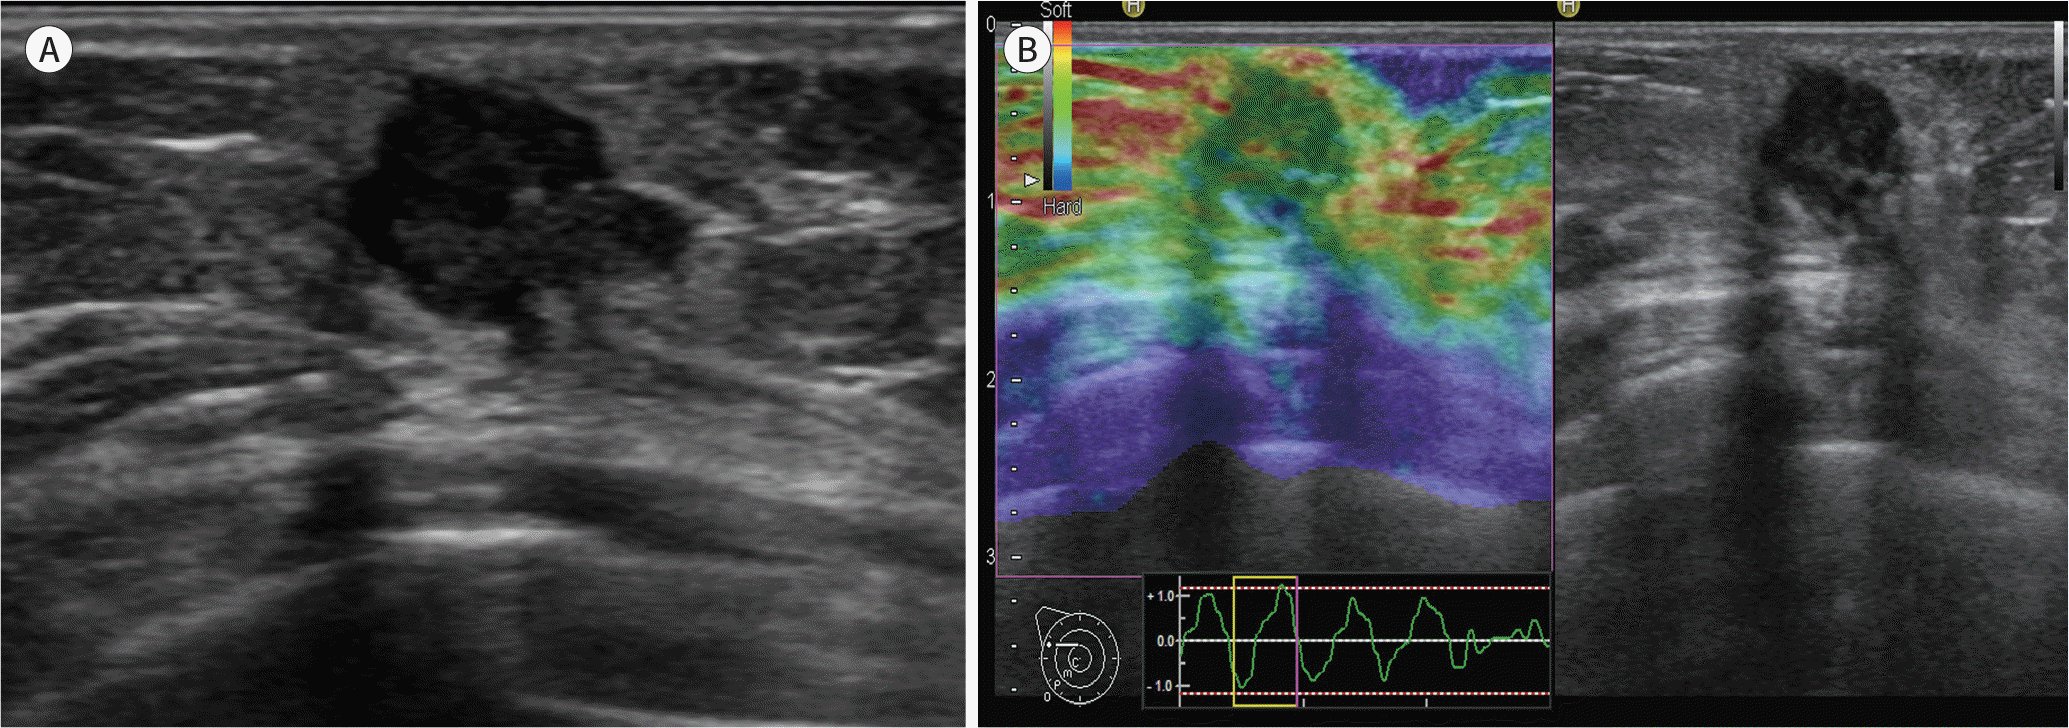Click the H marker above the elastogram
The image size is (2069, 728).
coord(1132,6)
